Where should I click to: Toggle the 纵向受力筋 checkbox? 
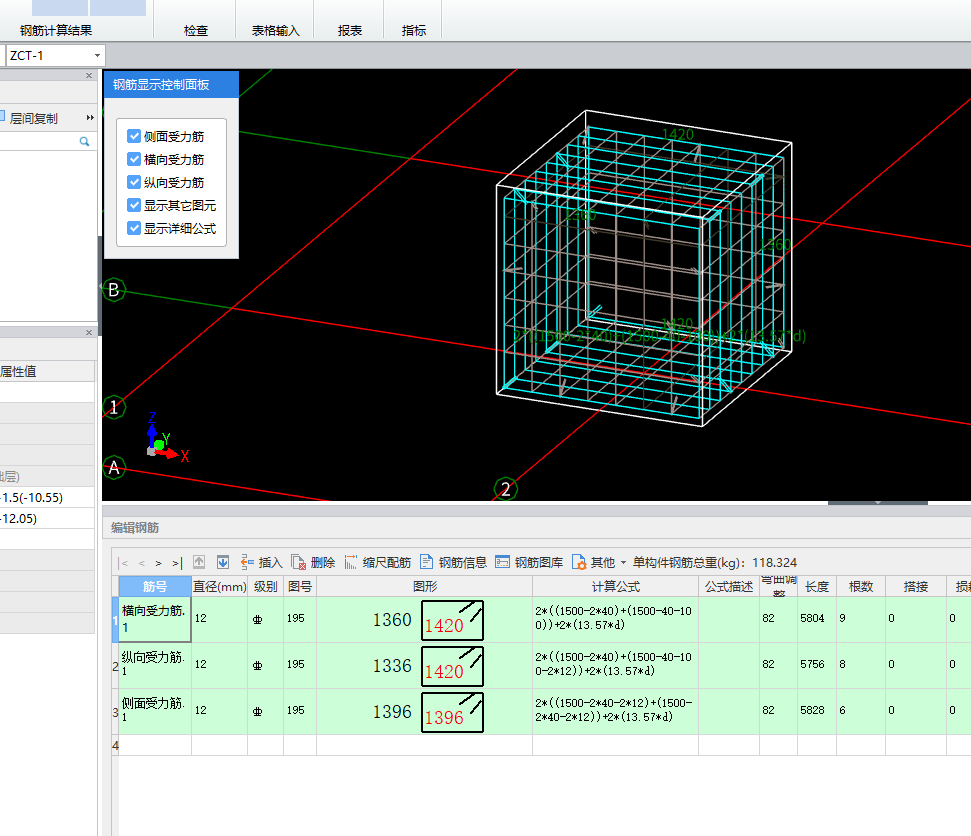coord(134,182)
